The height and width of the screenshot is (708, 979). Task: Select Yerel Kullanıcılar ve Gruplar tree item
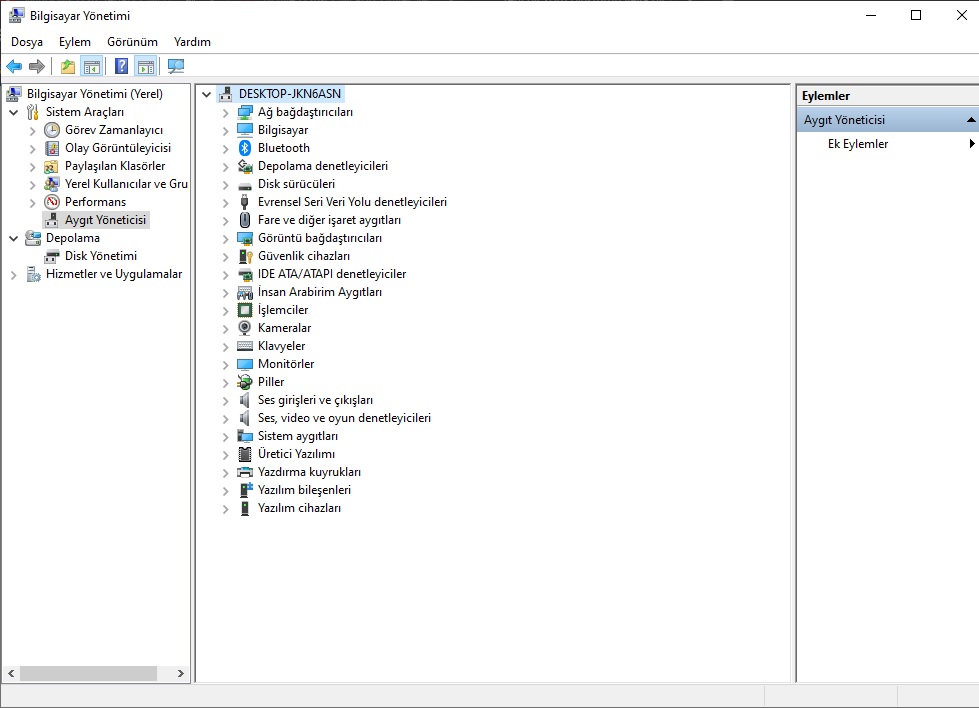coord(126,184)
